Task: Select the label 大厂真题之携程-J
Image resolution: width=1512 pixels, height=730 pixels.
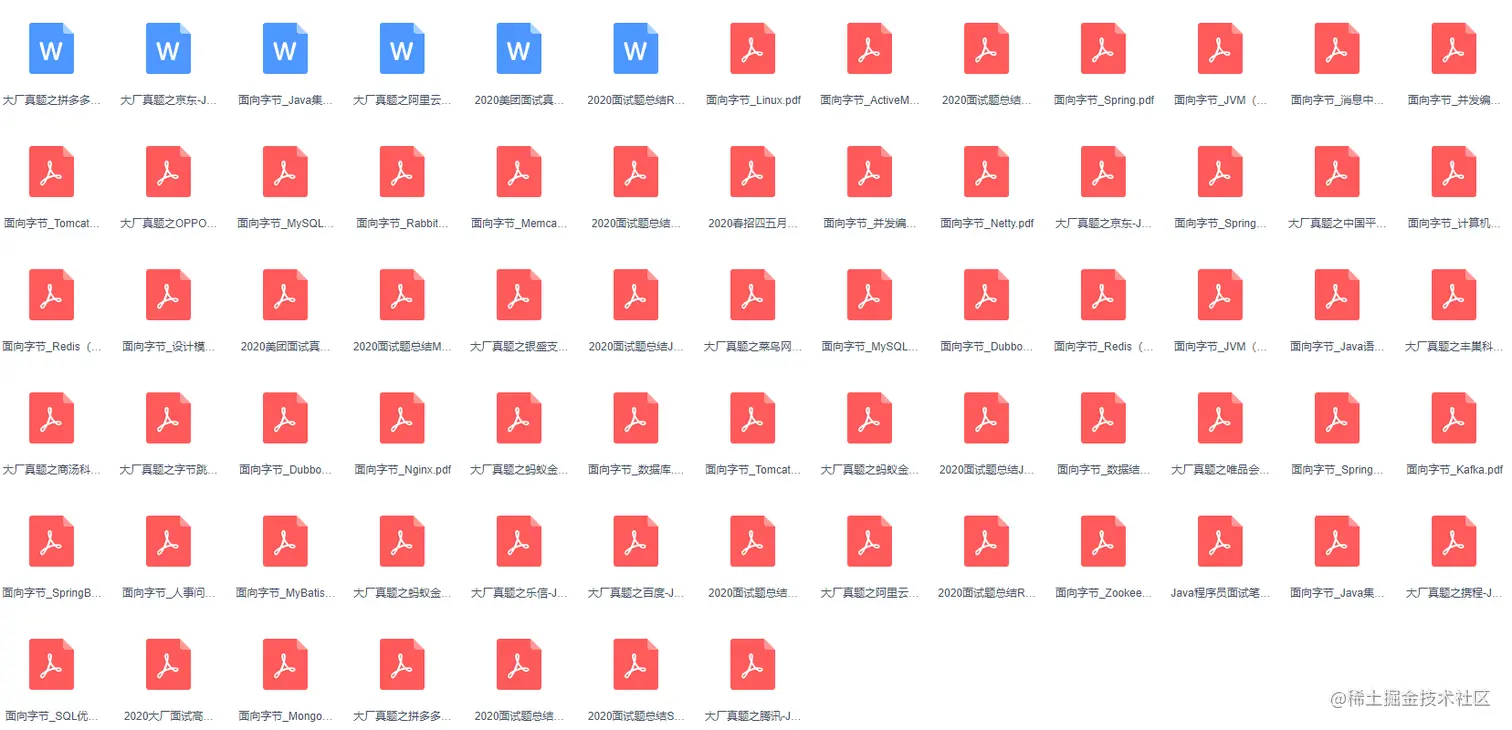Action: coord(1454,593)
